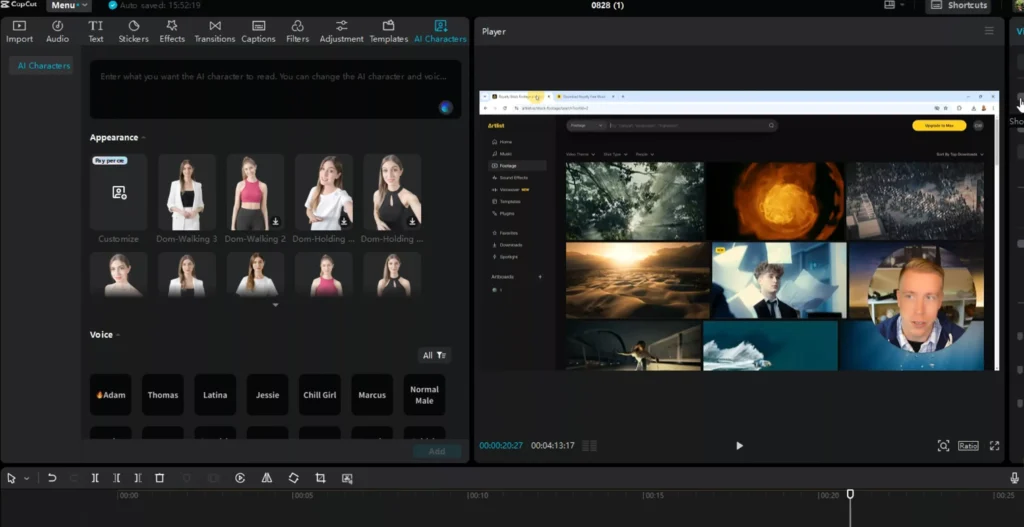
Task: Split the clip at the playhead
Action: click(x=95, y=478)
